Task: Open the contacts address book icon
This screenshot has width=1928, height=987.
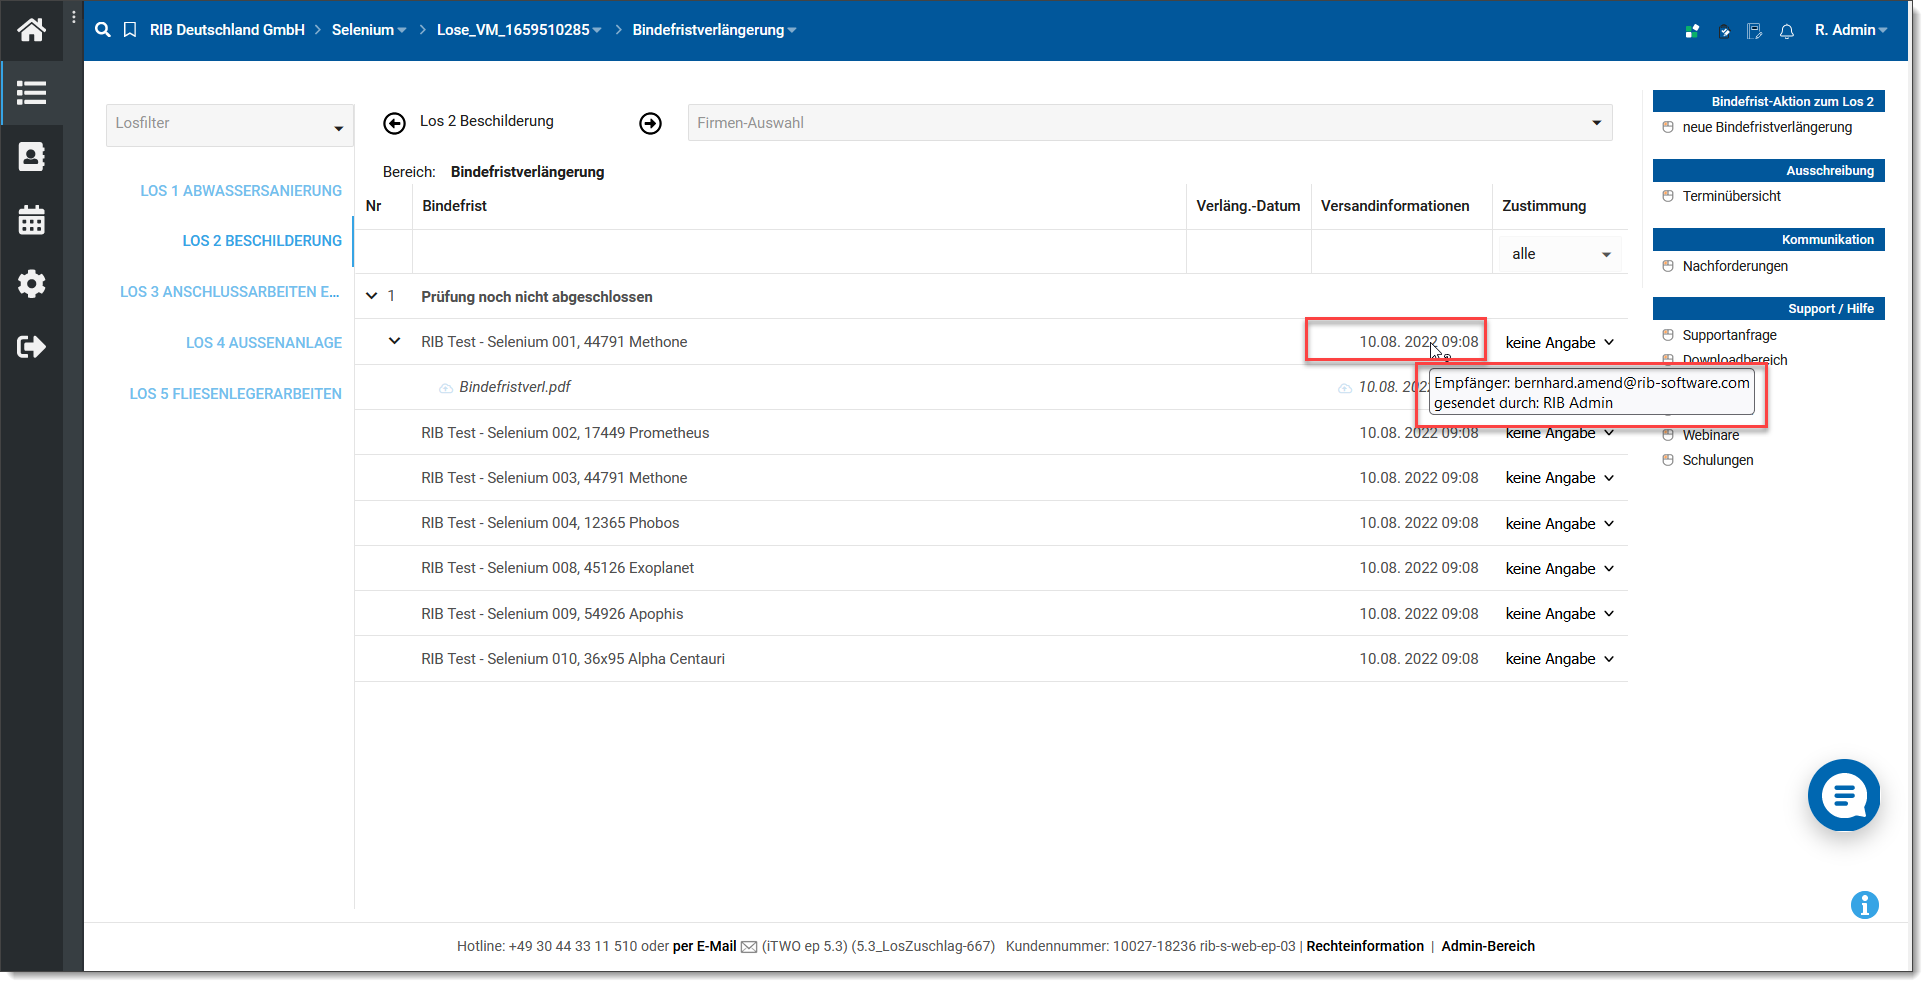Action: pos(31,156)
